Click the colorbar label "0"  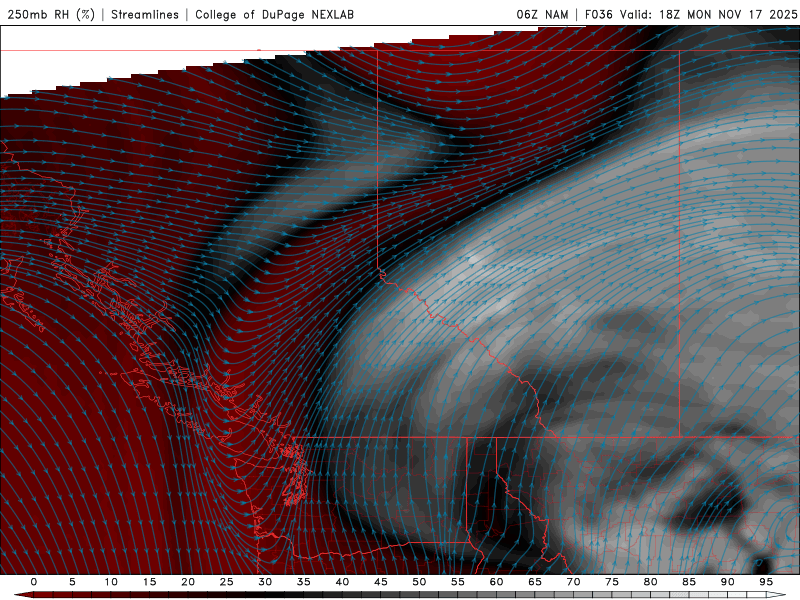(x=34, y=582)
